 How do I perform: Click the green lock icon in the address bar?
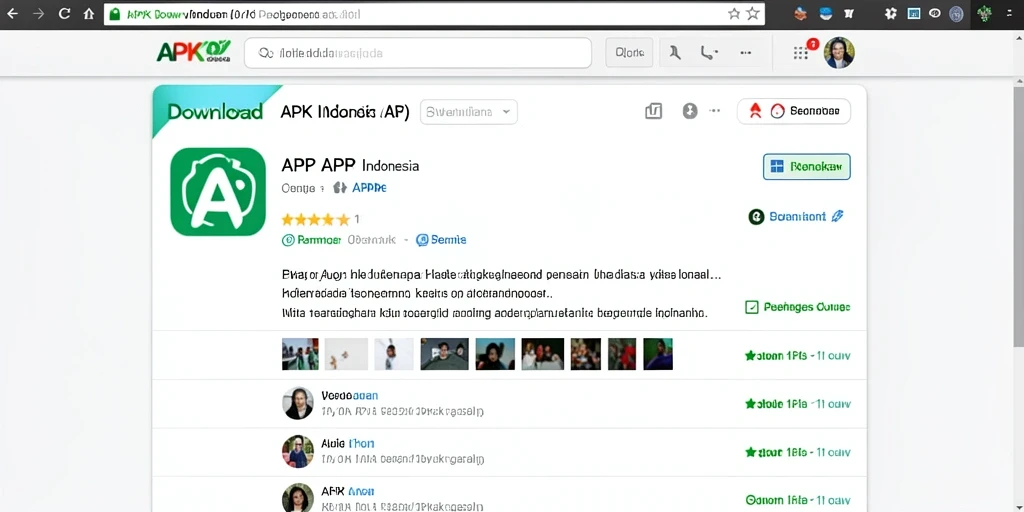coord(115,14)
